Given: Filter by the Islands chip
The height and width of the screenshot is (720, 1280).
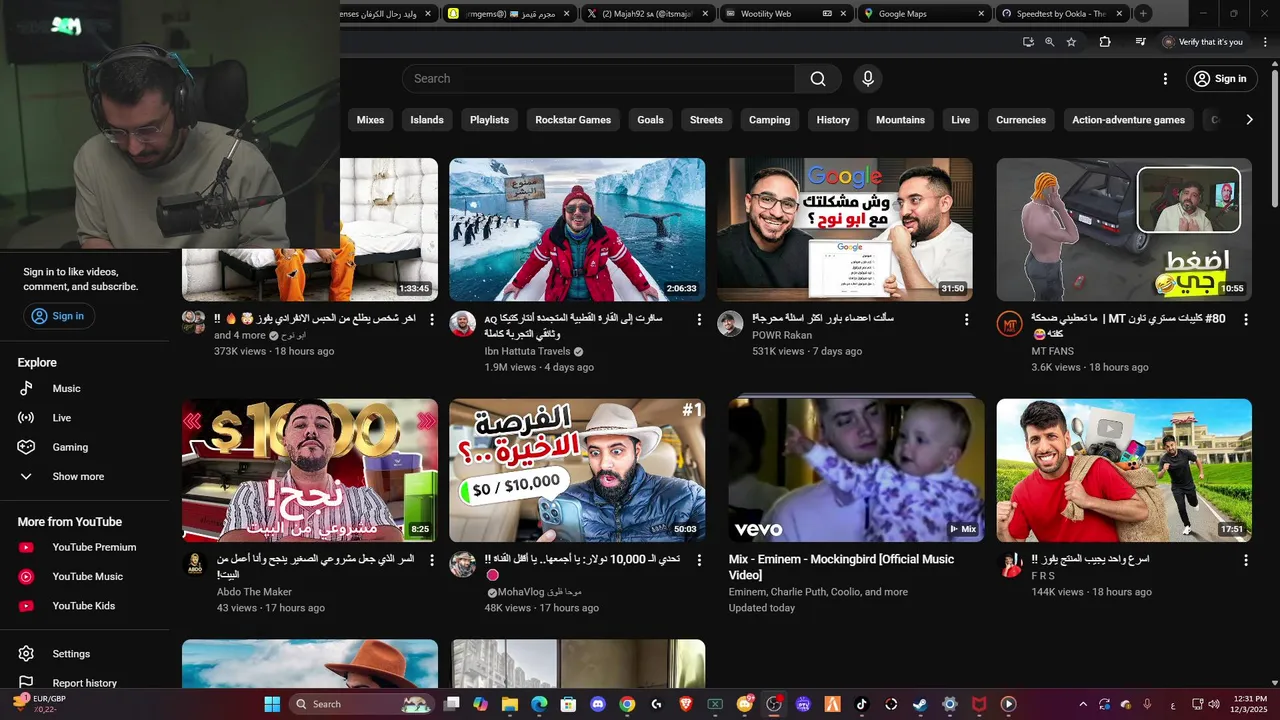Looking at the screenshot, I should click(x=427, y=120).
